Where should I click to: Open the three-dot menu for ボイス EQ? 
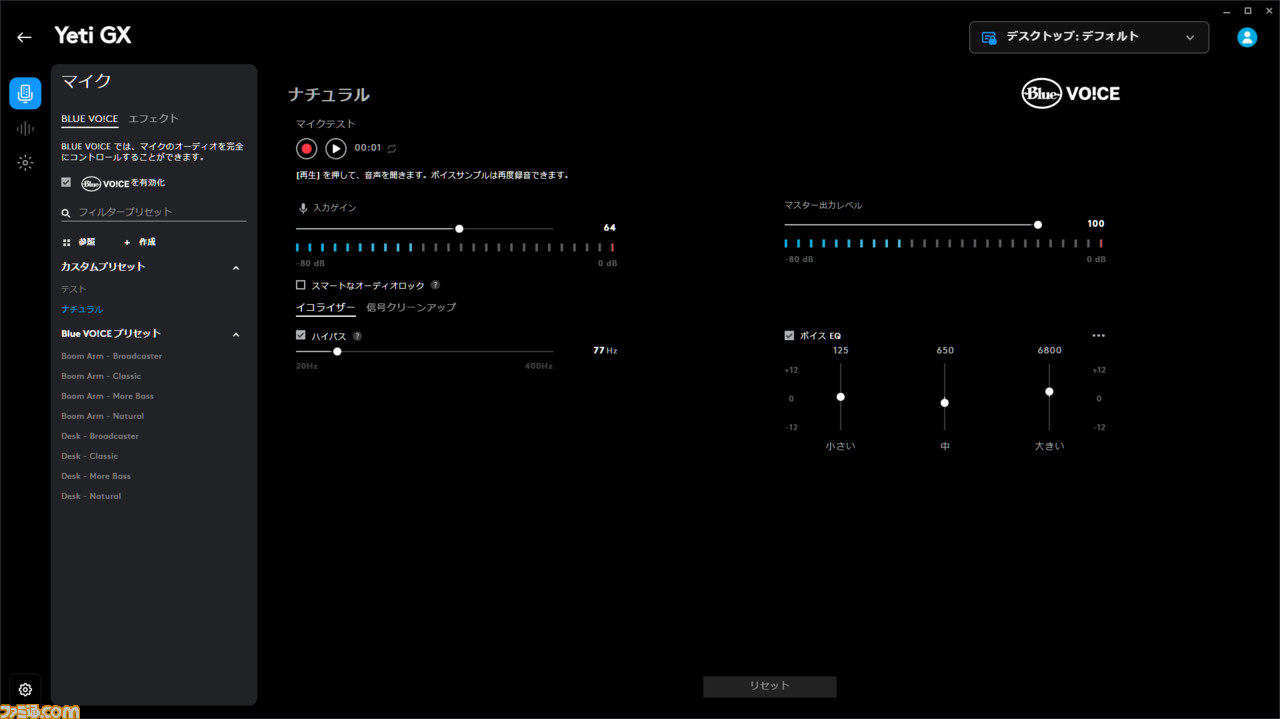pyautogui.click(x=1099, y=336)
